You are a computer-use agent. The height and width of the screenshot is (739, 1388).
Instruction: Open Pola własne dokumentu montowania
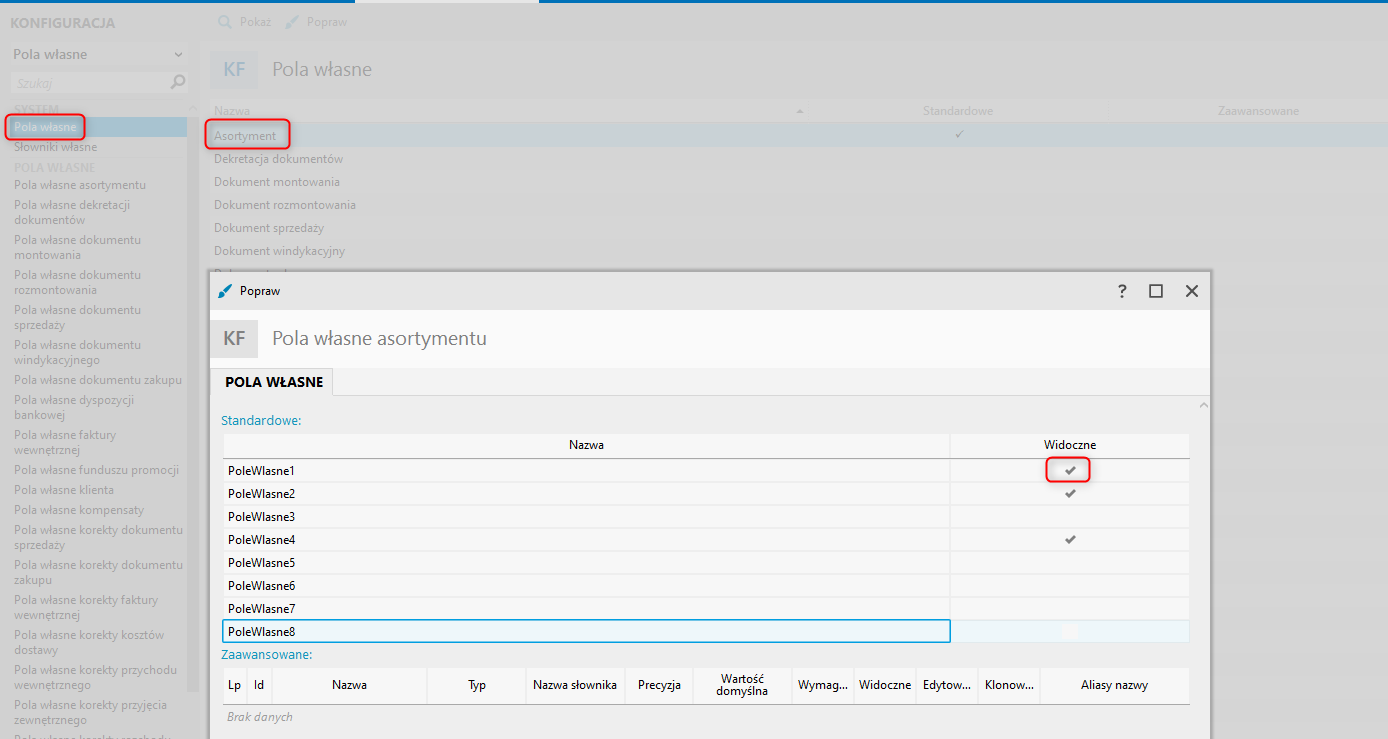77,247
